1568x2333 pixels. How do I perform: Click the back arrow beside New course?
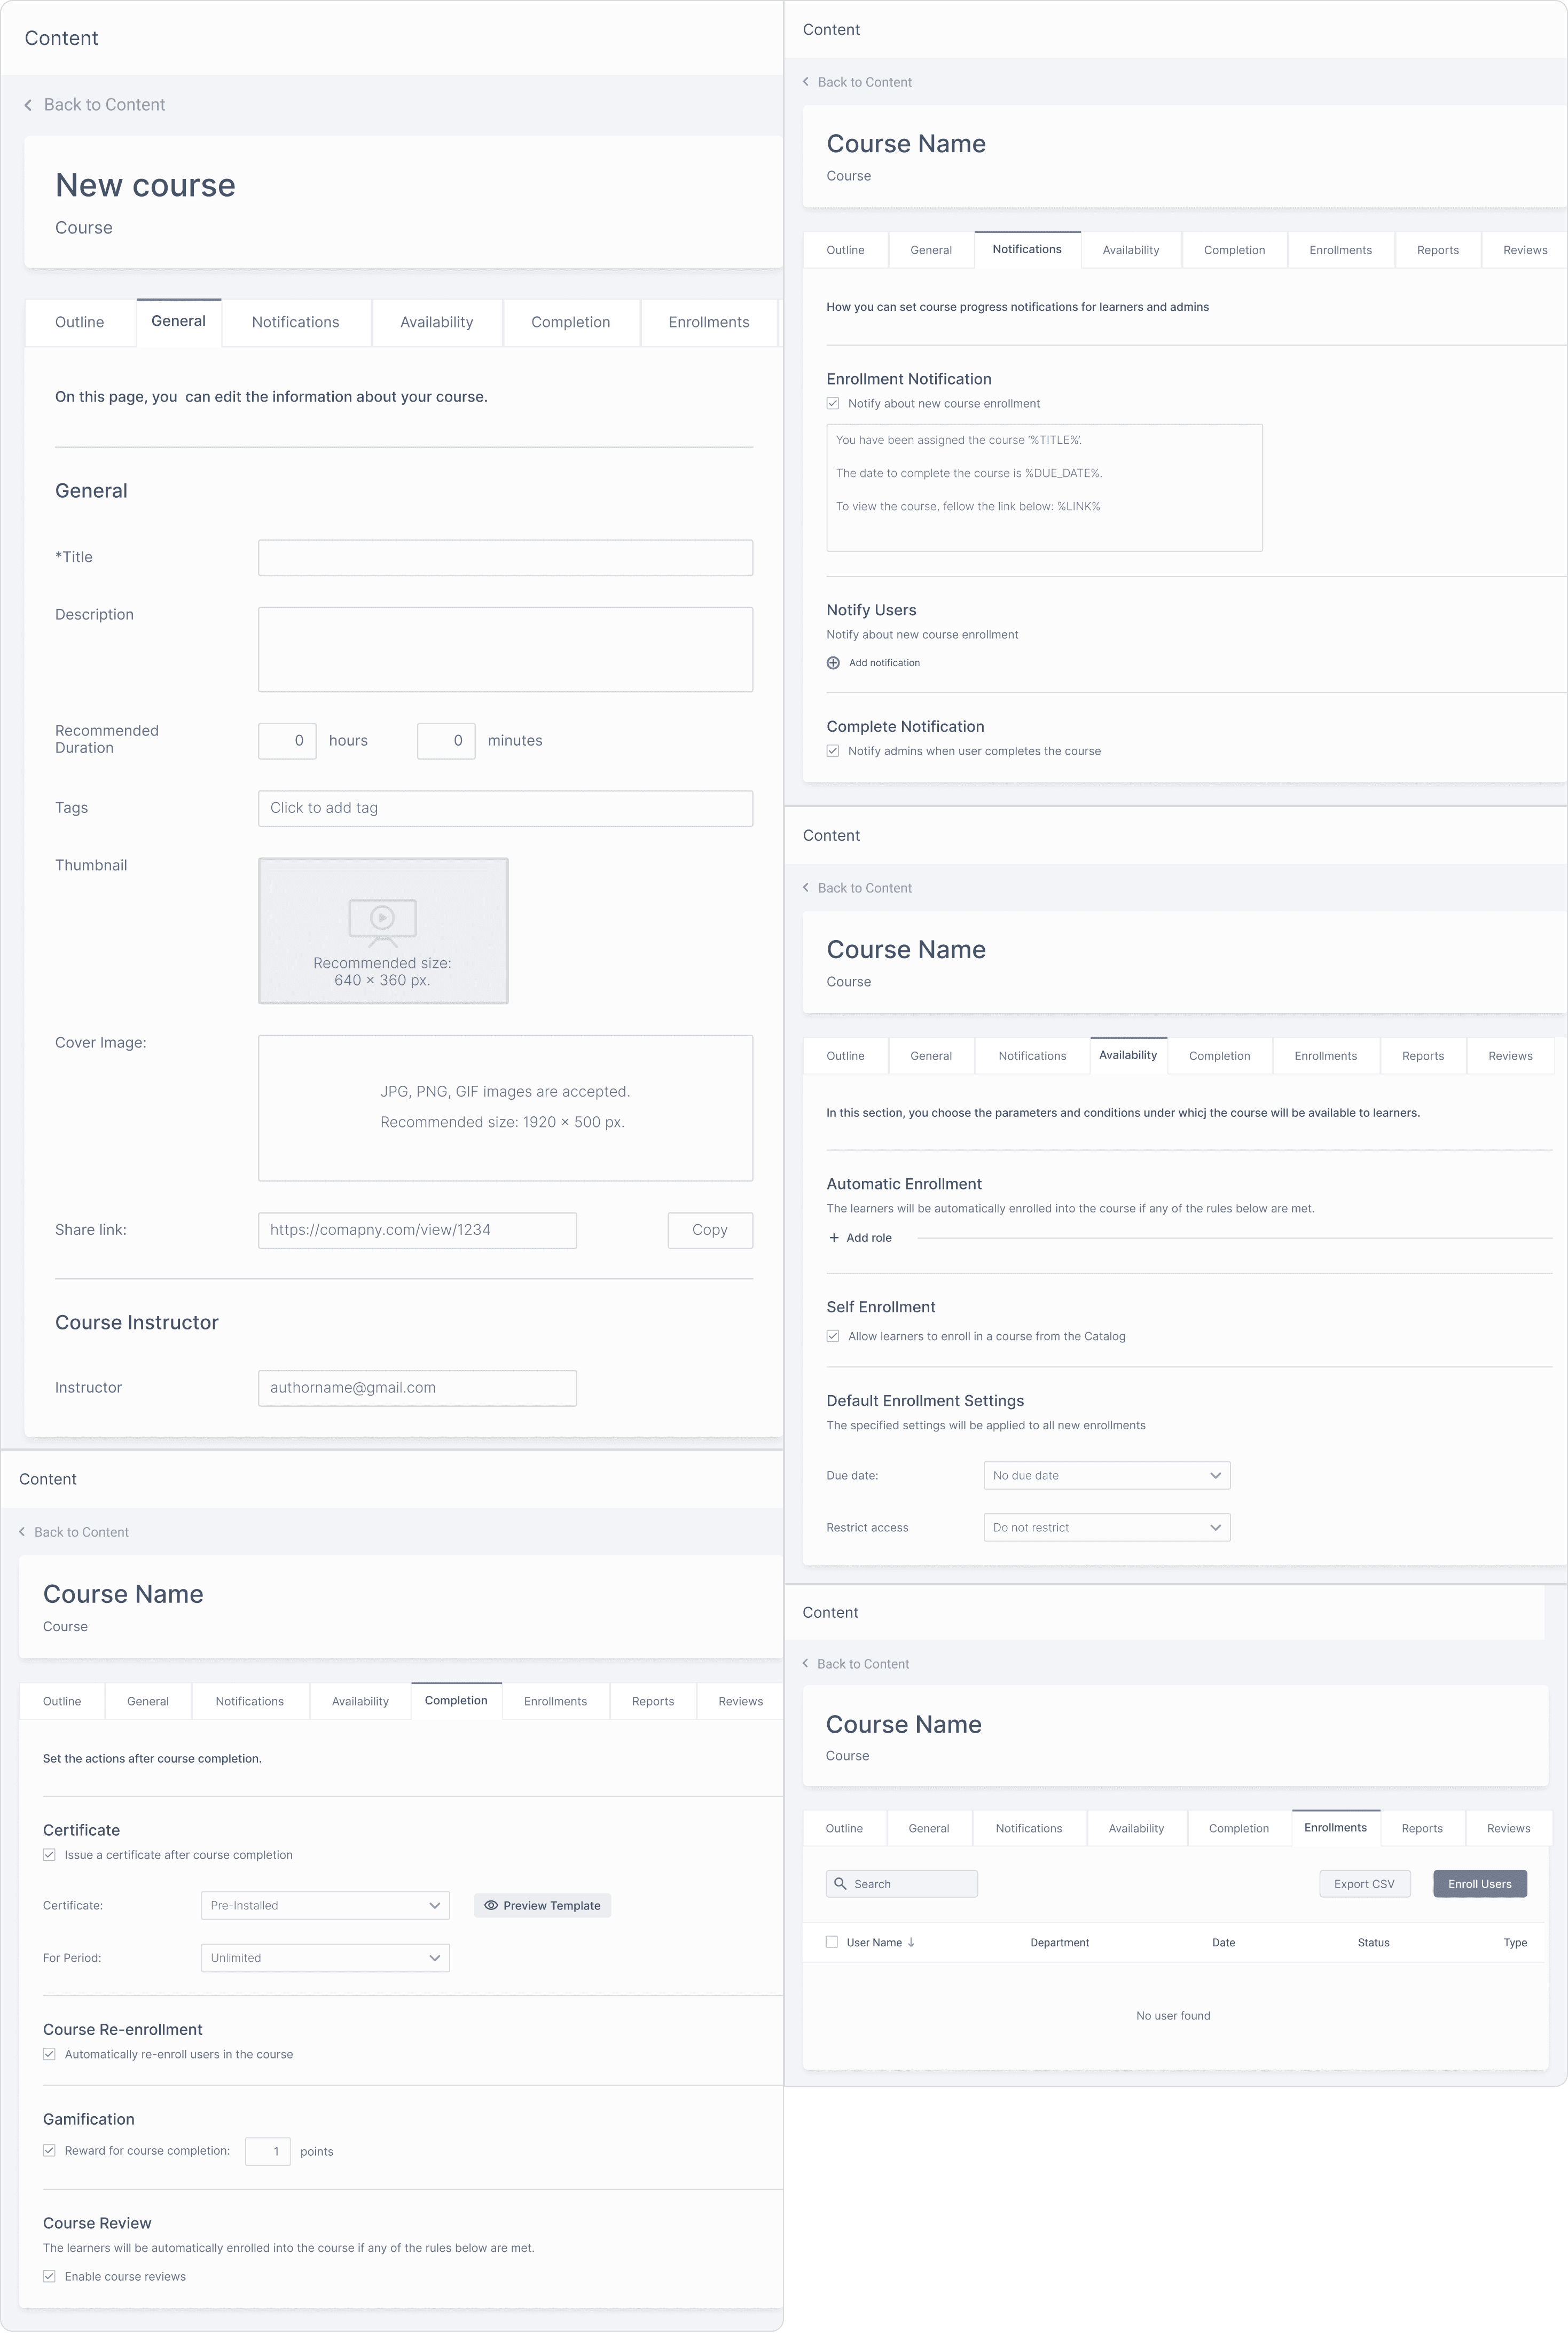[x=28, y=105]
